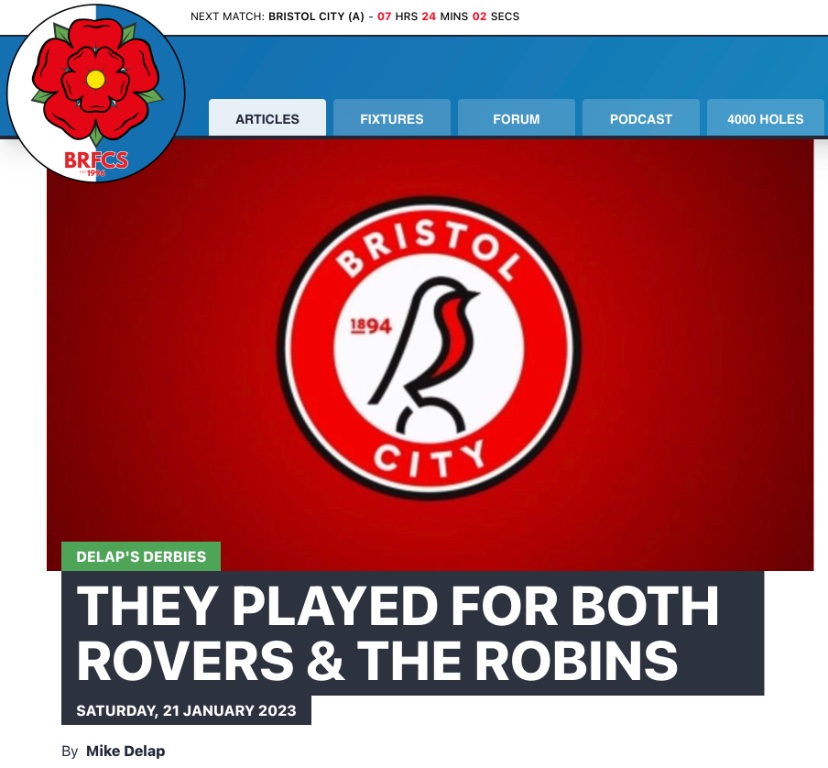Open the Articles tab
Screen dimensions: 828x768
[267, 118]
